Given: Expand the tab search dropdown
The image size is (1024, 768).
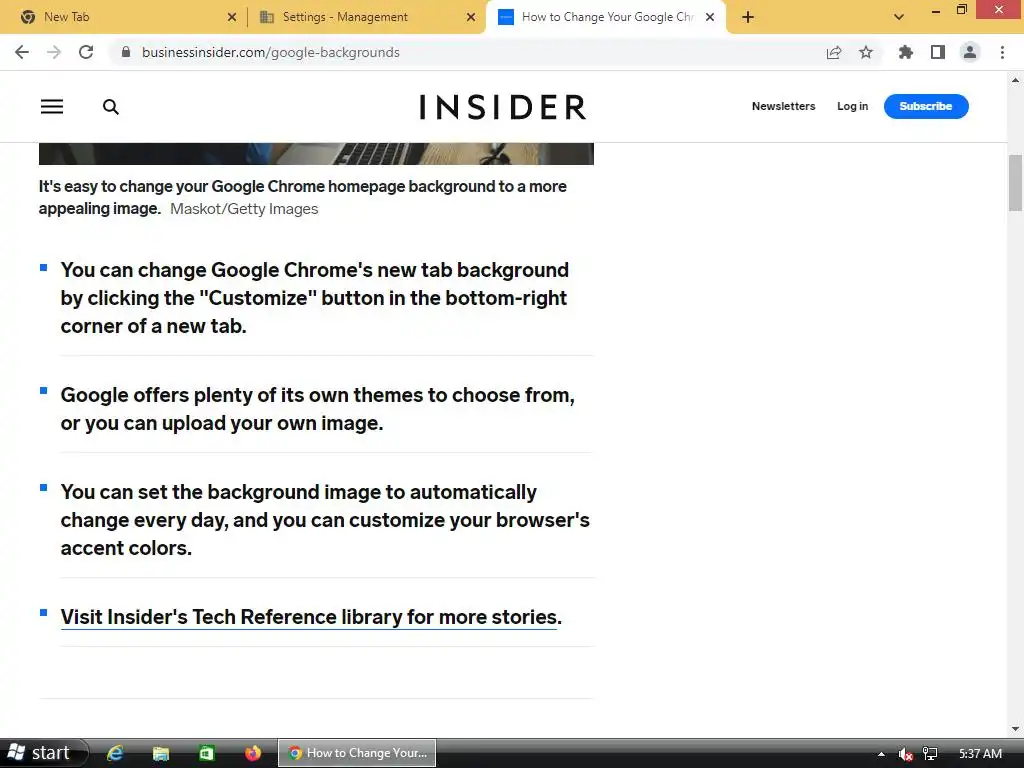Looking at the screenshot, I should coord(899,17).
